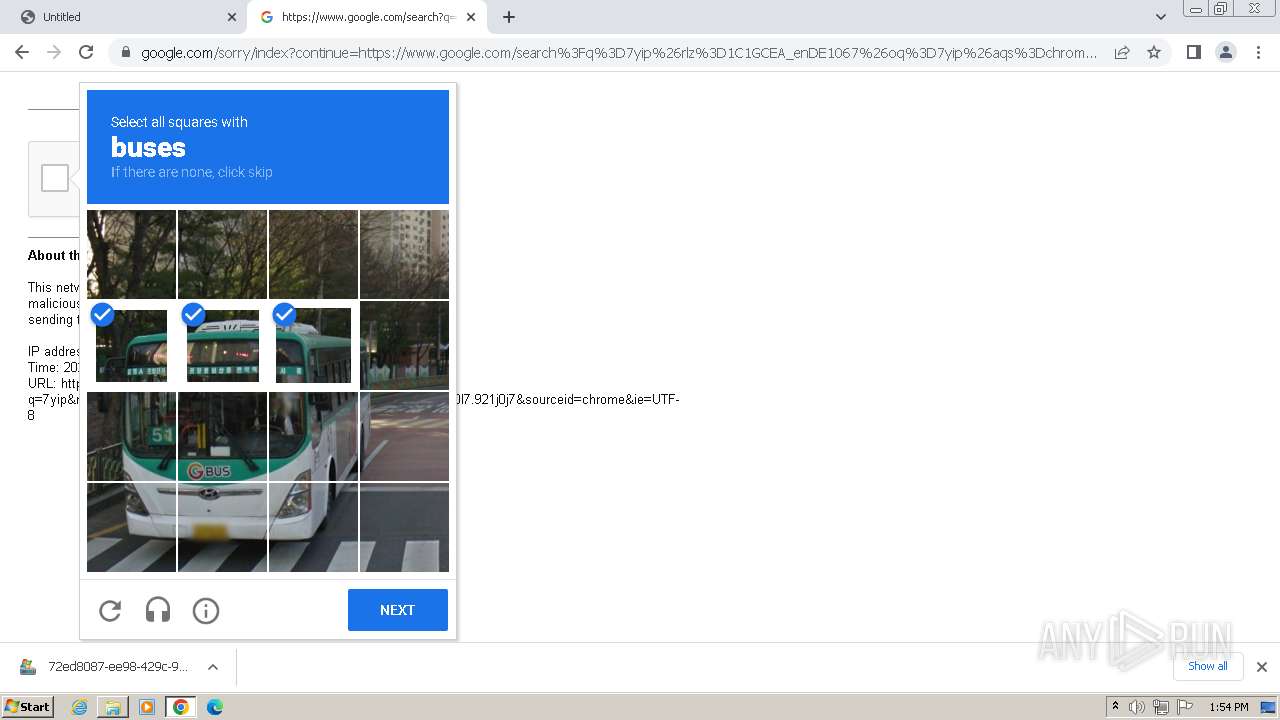Show all downloads
This screenshot has height=720, width=1280.
(1208, 666)
